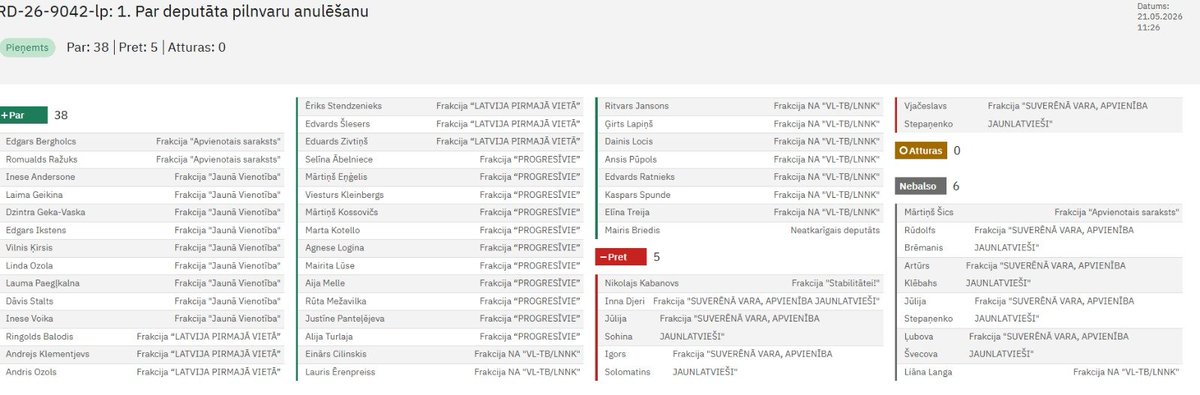Select the Agnese Logina row

click(440, 248)
